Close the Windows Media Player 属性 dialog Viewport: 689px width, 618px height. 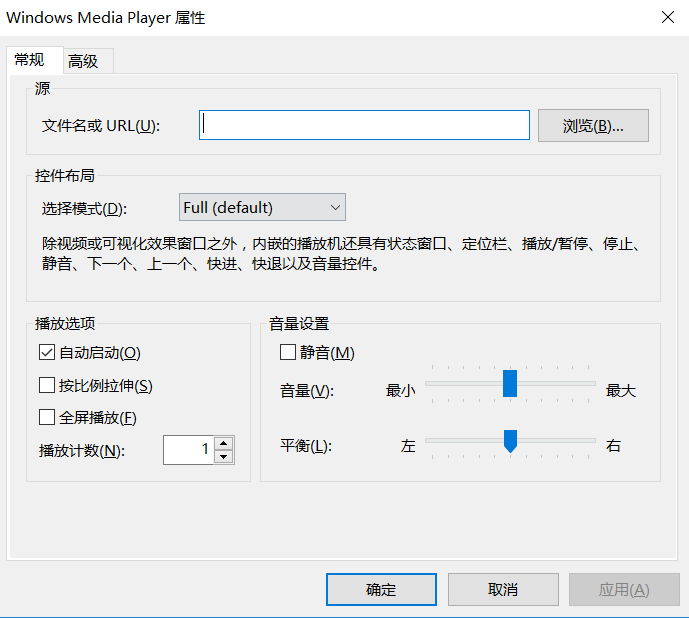click(667, 18)
